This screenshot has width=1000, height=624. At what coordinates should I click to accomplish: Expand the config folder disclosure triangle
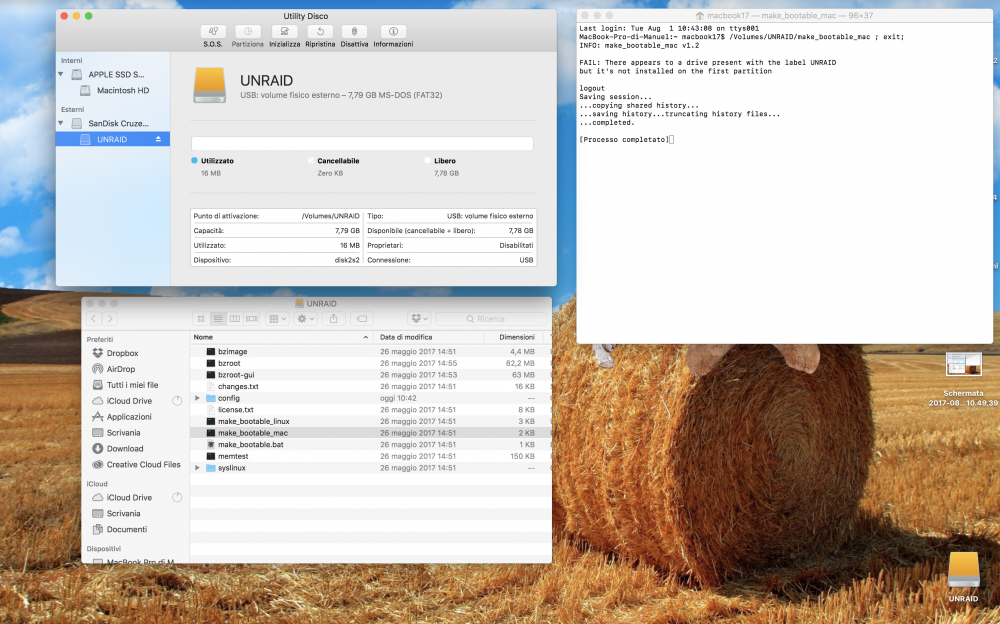pos(198,398)
